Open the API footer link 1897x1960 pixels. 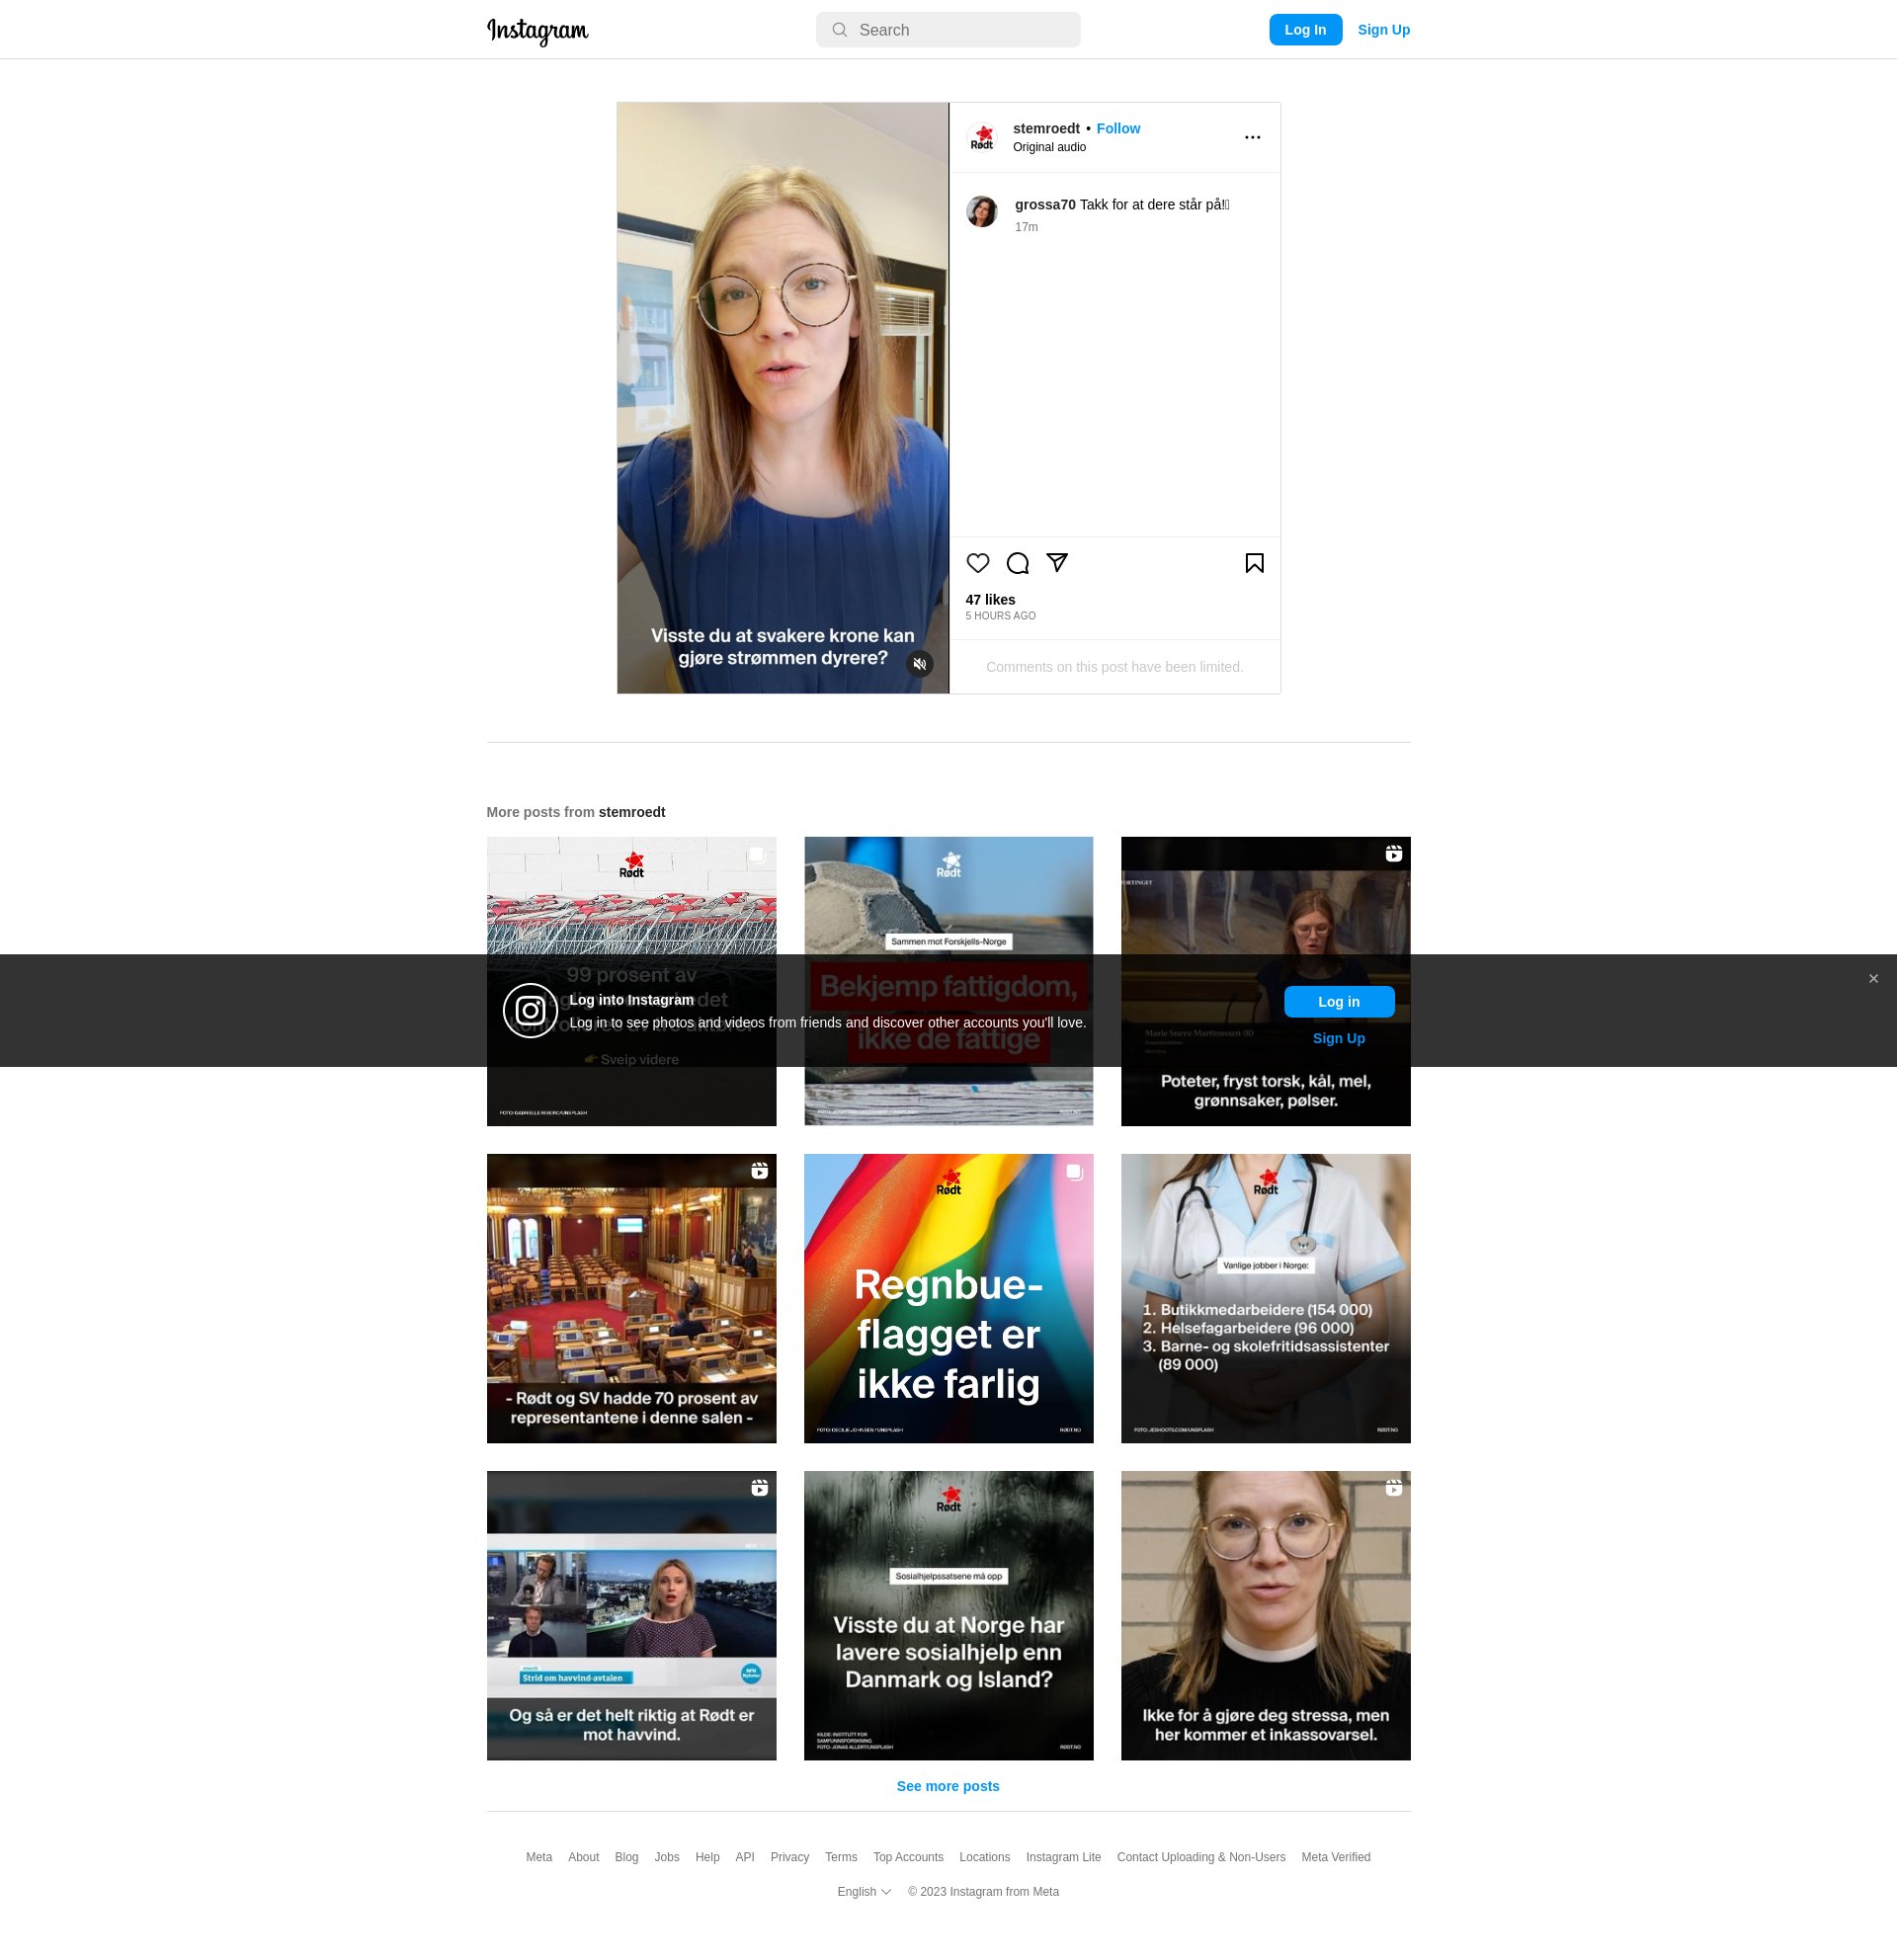(x=745, y=1857)
